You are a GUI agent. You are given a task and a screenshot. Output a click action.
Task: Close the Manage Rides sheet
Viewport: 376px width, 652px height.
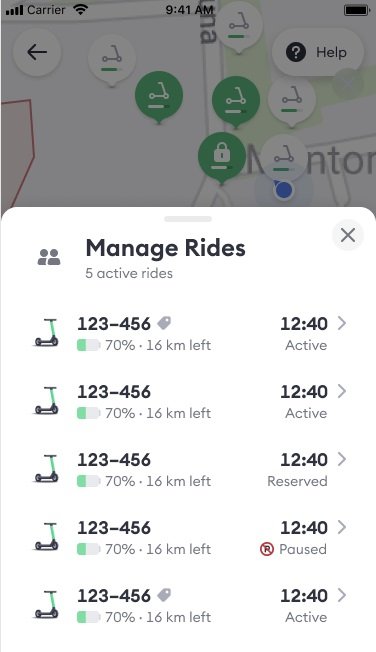(x=348, y=235)
